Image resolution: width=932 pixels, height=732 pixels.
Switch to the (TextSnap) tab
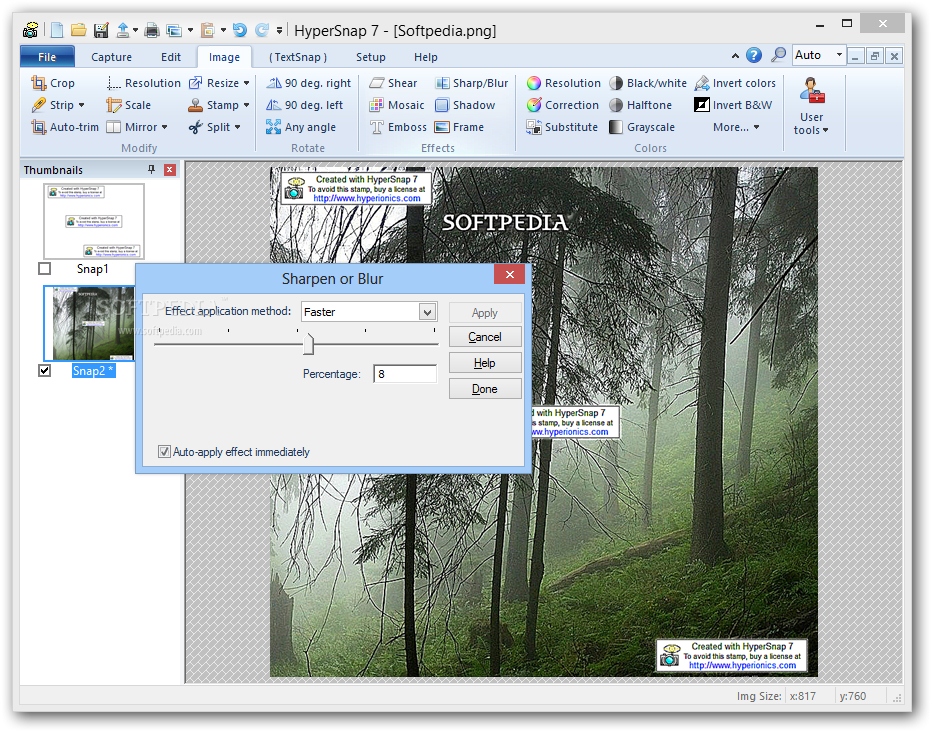(x=298, y=57)
